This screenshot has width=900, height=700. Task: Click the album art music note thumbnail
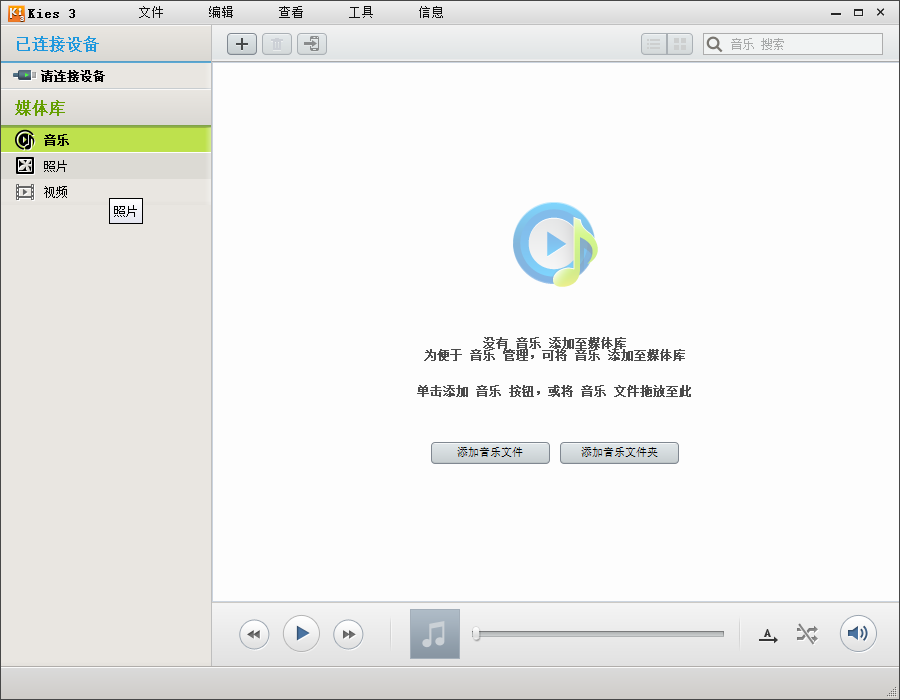[x=435, y=634]
